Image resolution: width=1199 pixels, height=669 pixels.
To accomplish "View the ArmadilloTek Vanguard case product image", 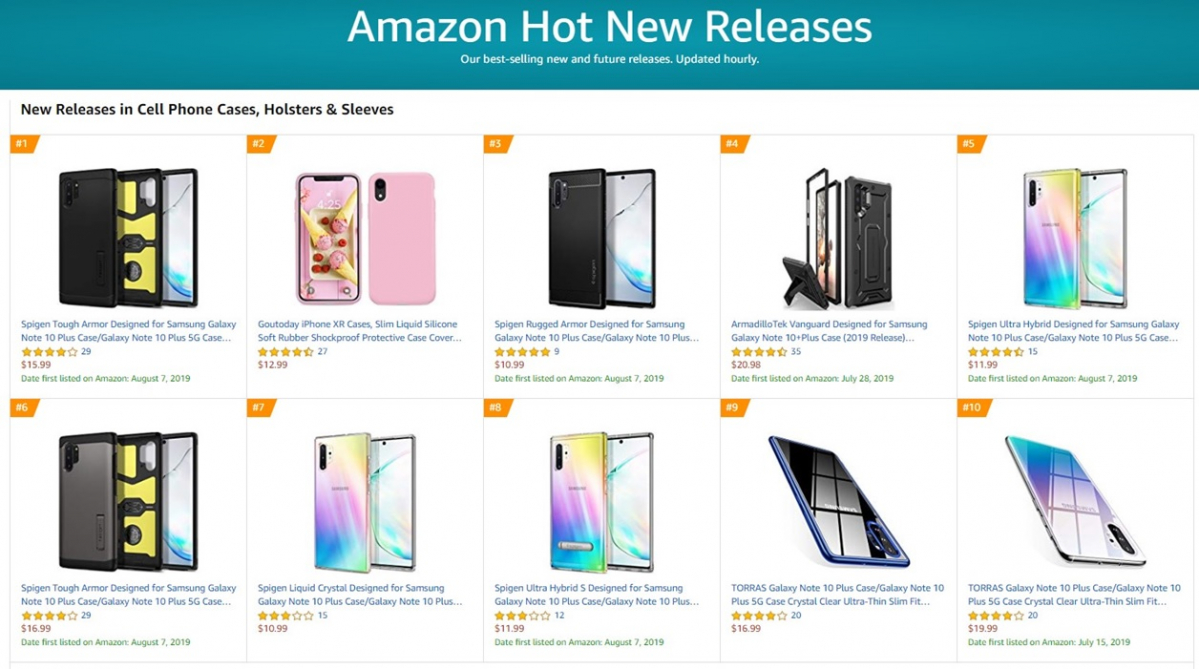I will pyautogui.click(x=838, y=239).
